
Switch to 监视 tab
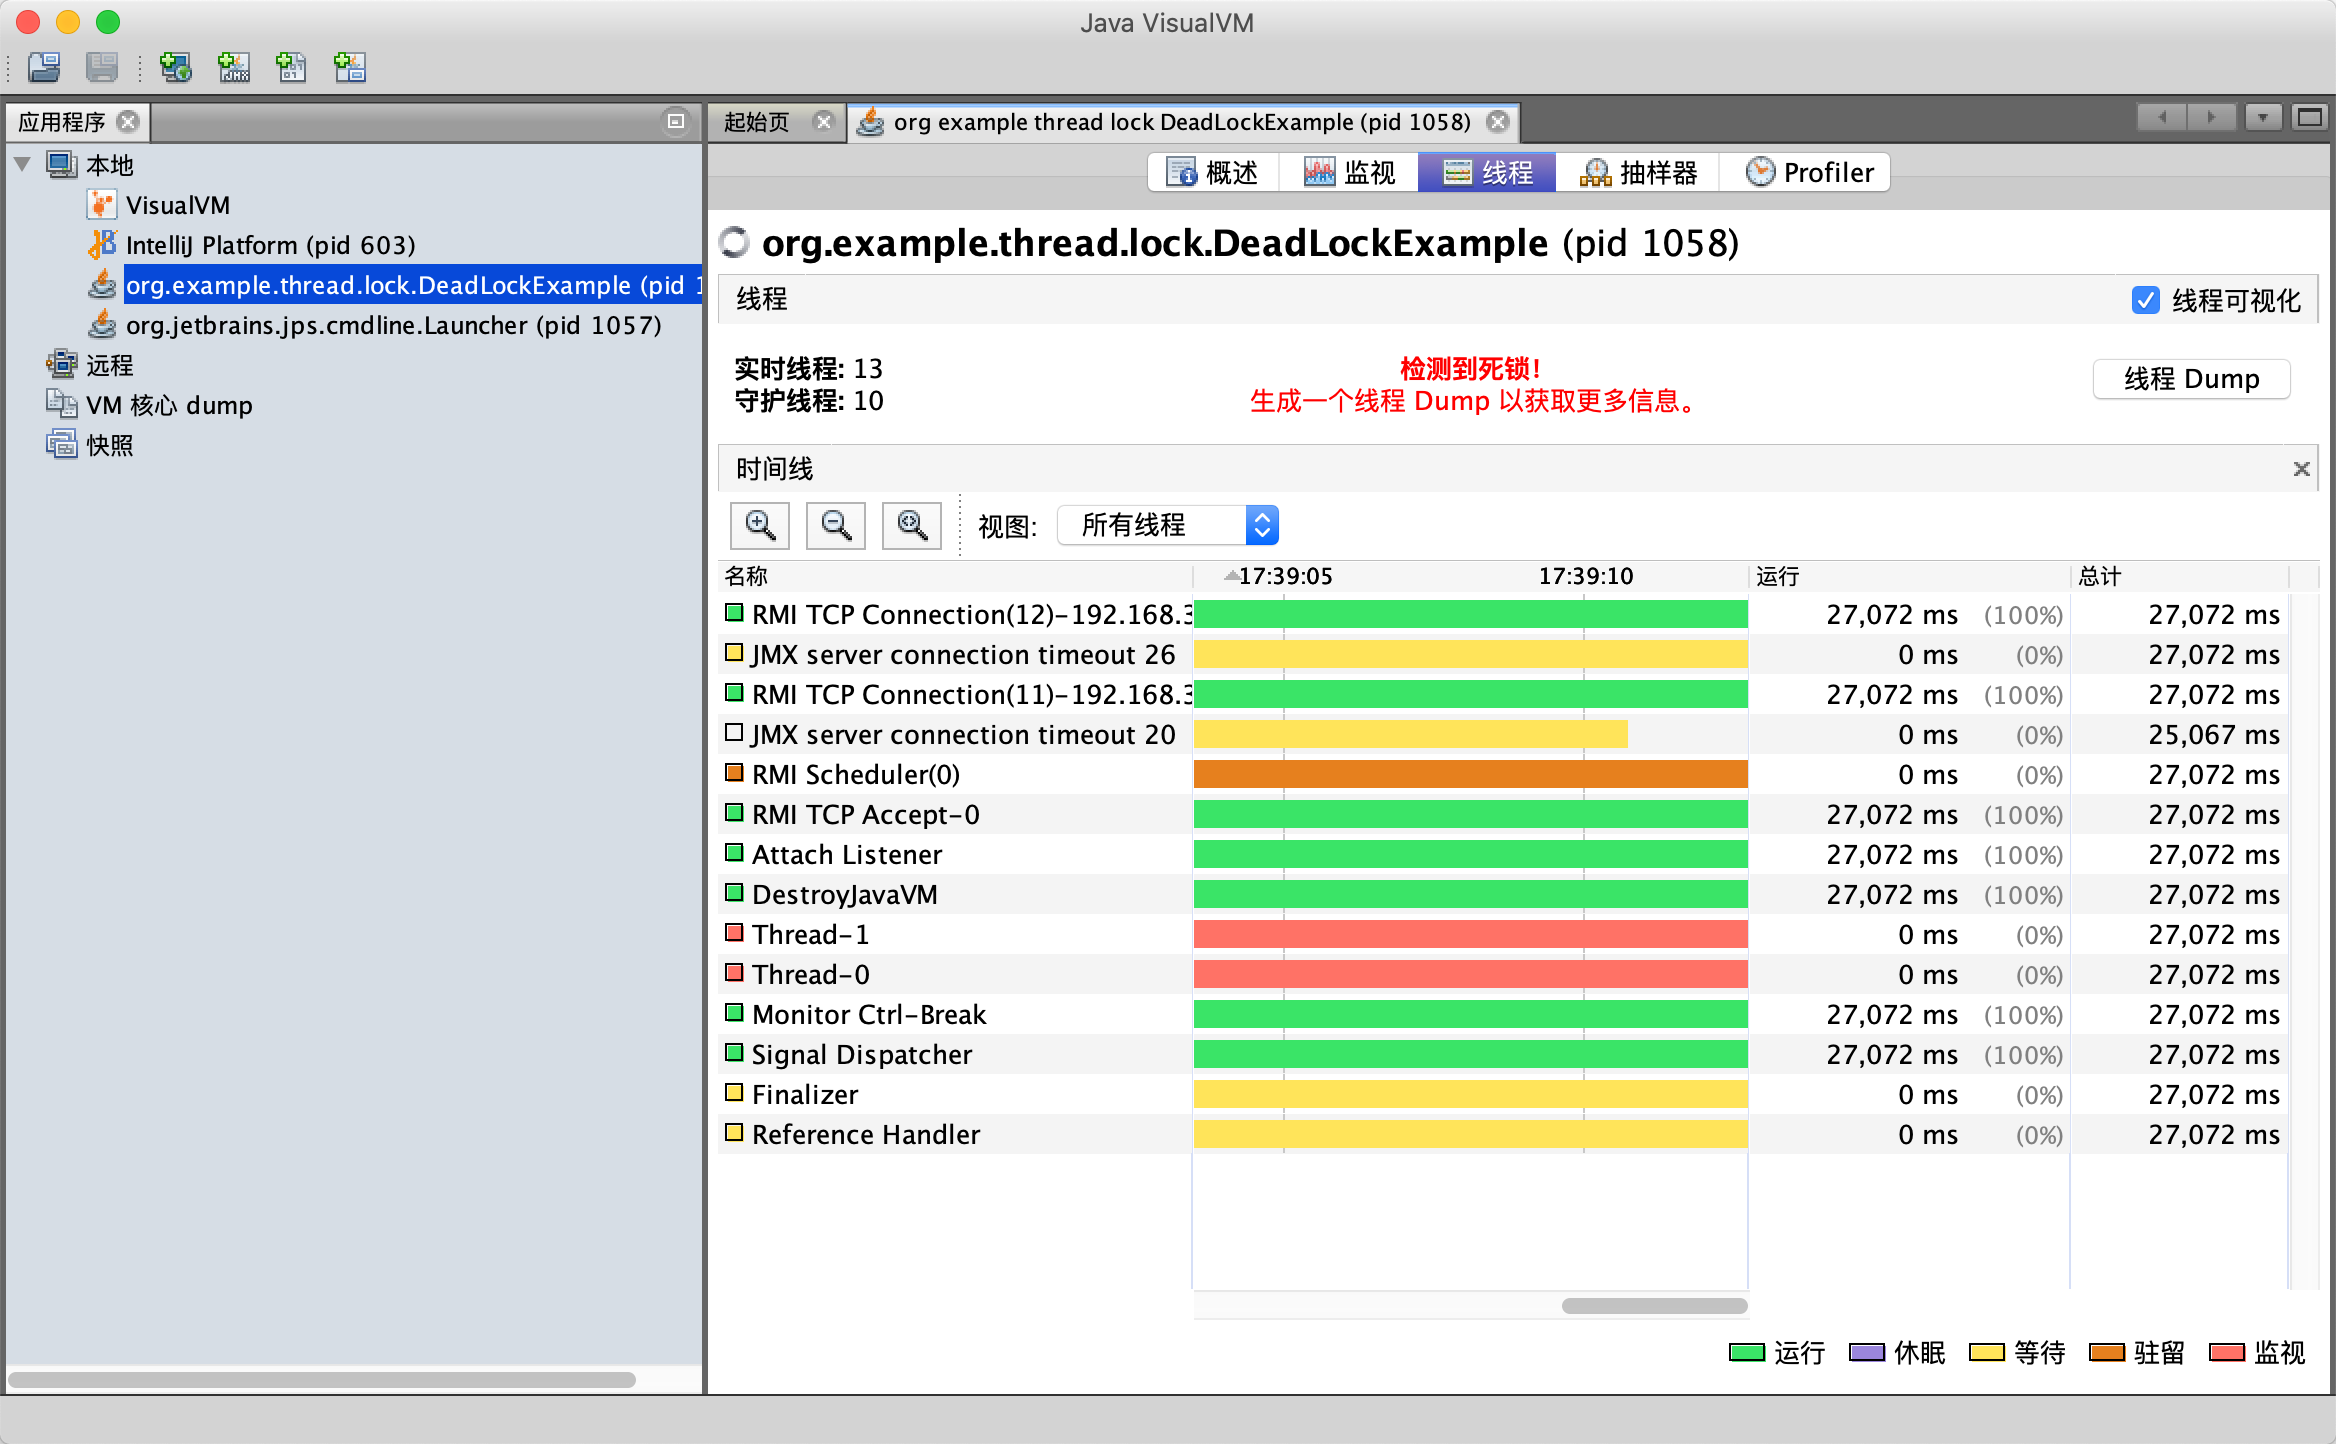(x=1353, y=170)
